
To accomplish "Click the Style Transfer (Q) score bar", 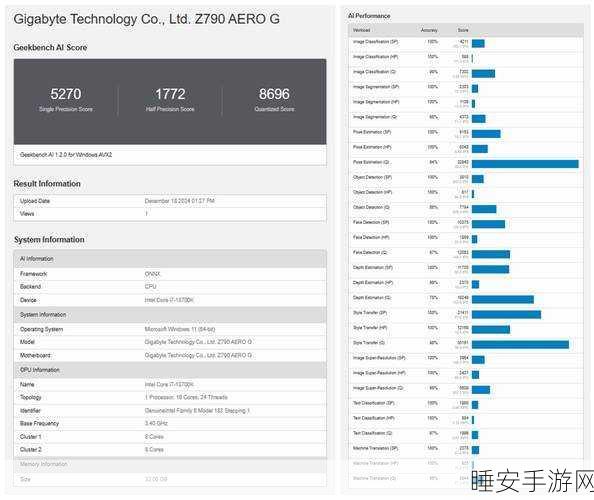I will click(520, 344).
